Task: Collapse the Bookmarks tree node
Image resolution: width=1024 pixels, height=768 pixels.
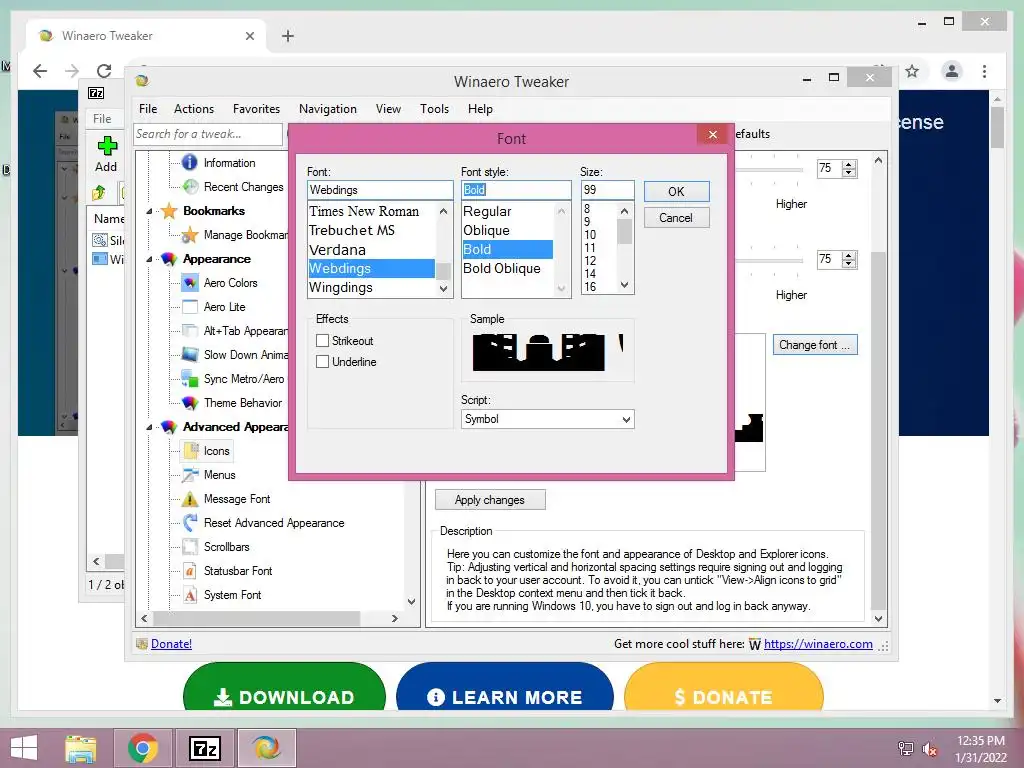Action: (x=150, y=211)
